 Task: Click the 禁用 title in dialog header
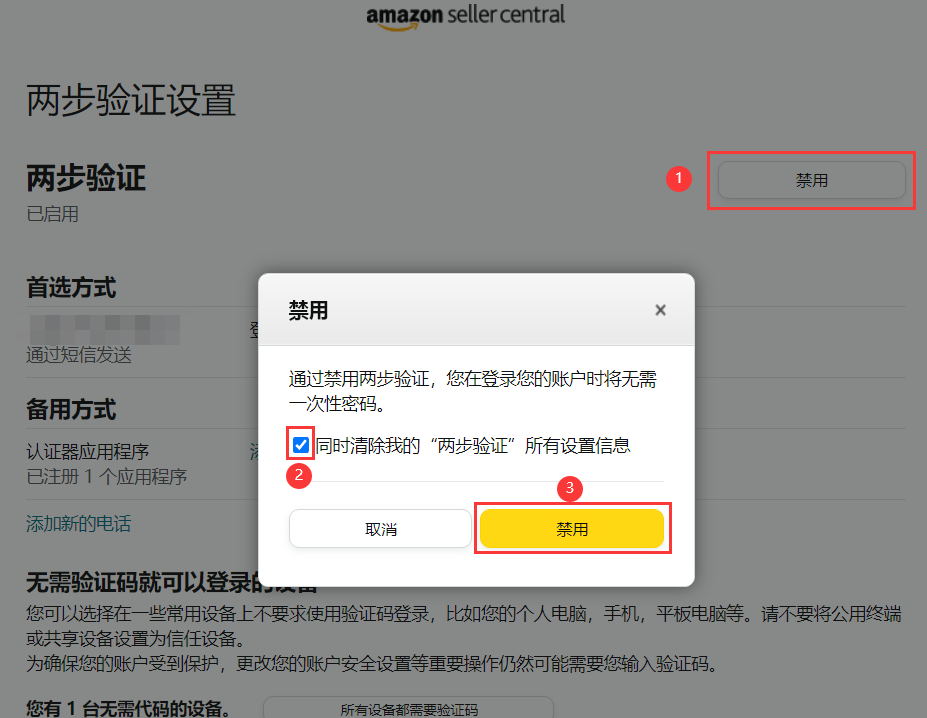[308, 310]
